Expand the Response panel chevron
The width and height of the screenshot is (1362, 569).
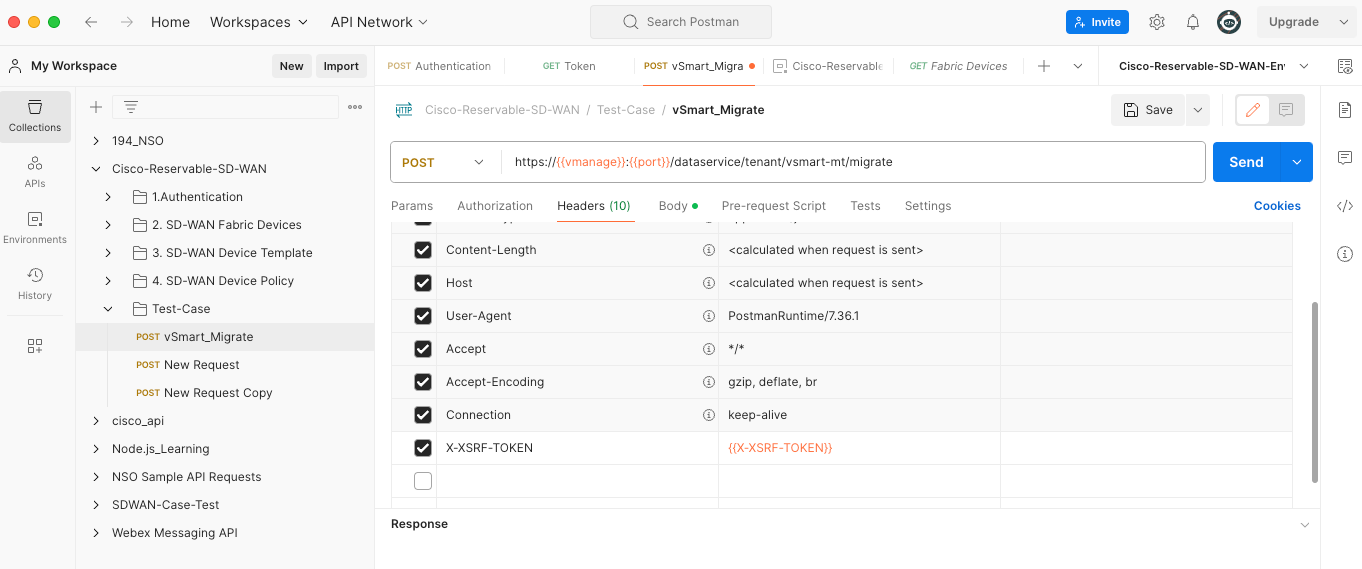click(1304, 524)
